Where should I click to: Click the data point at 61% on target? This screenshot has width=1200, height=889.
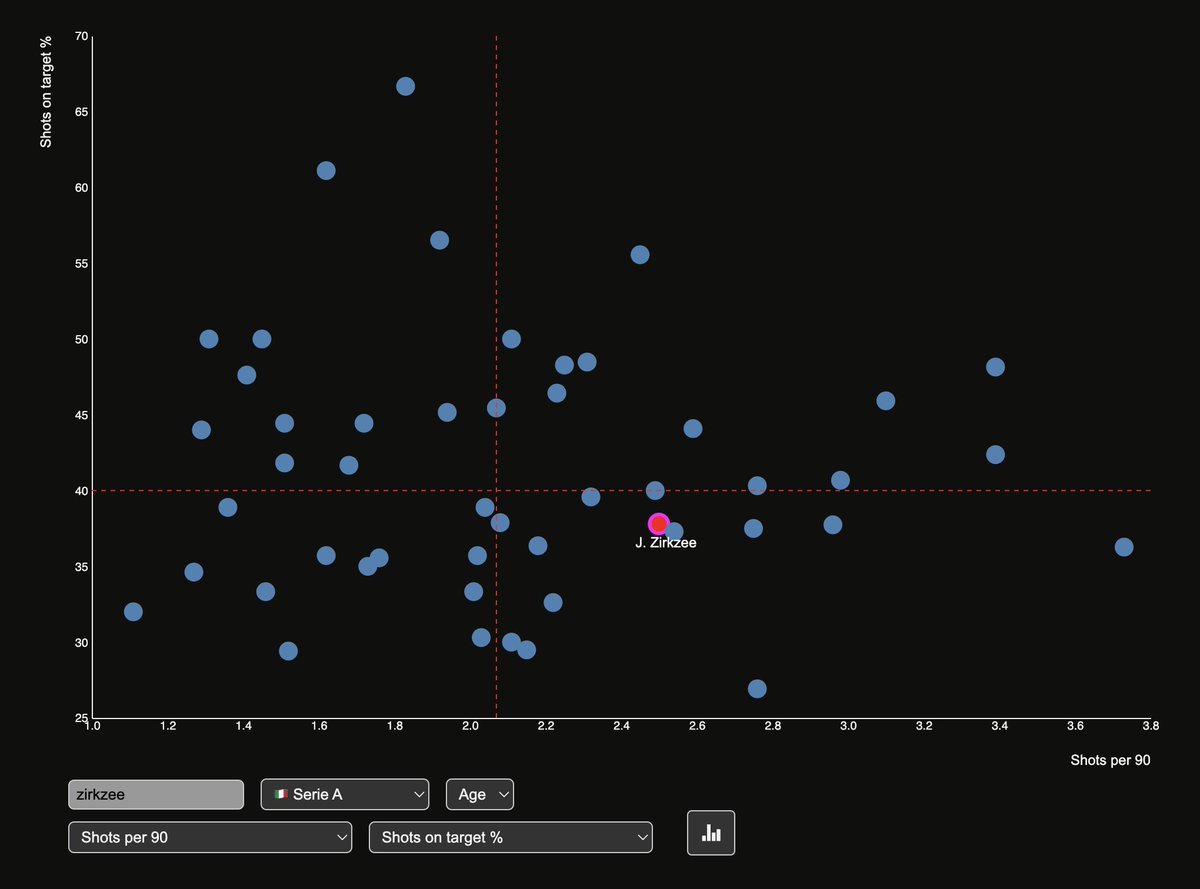[x=326, y=171]
